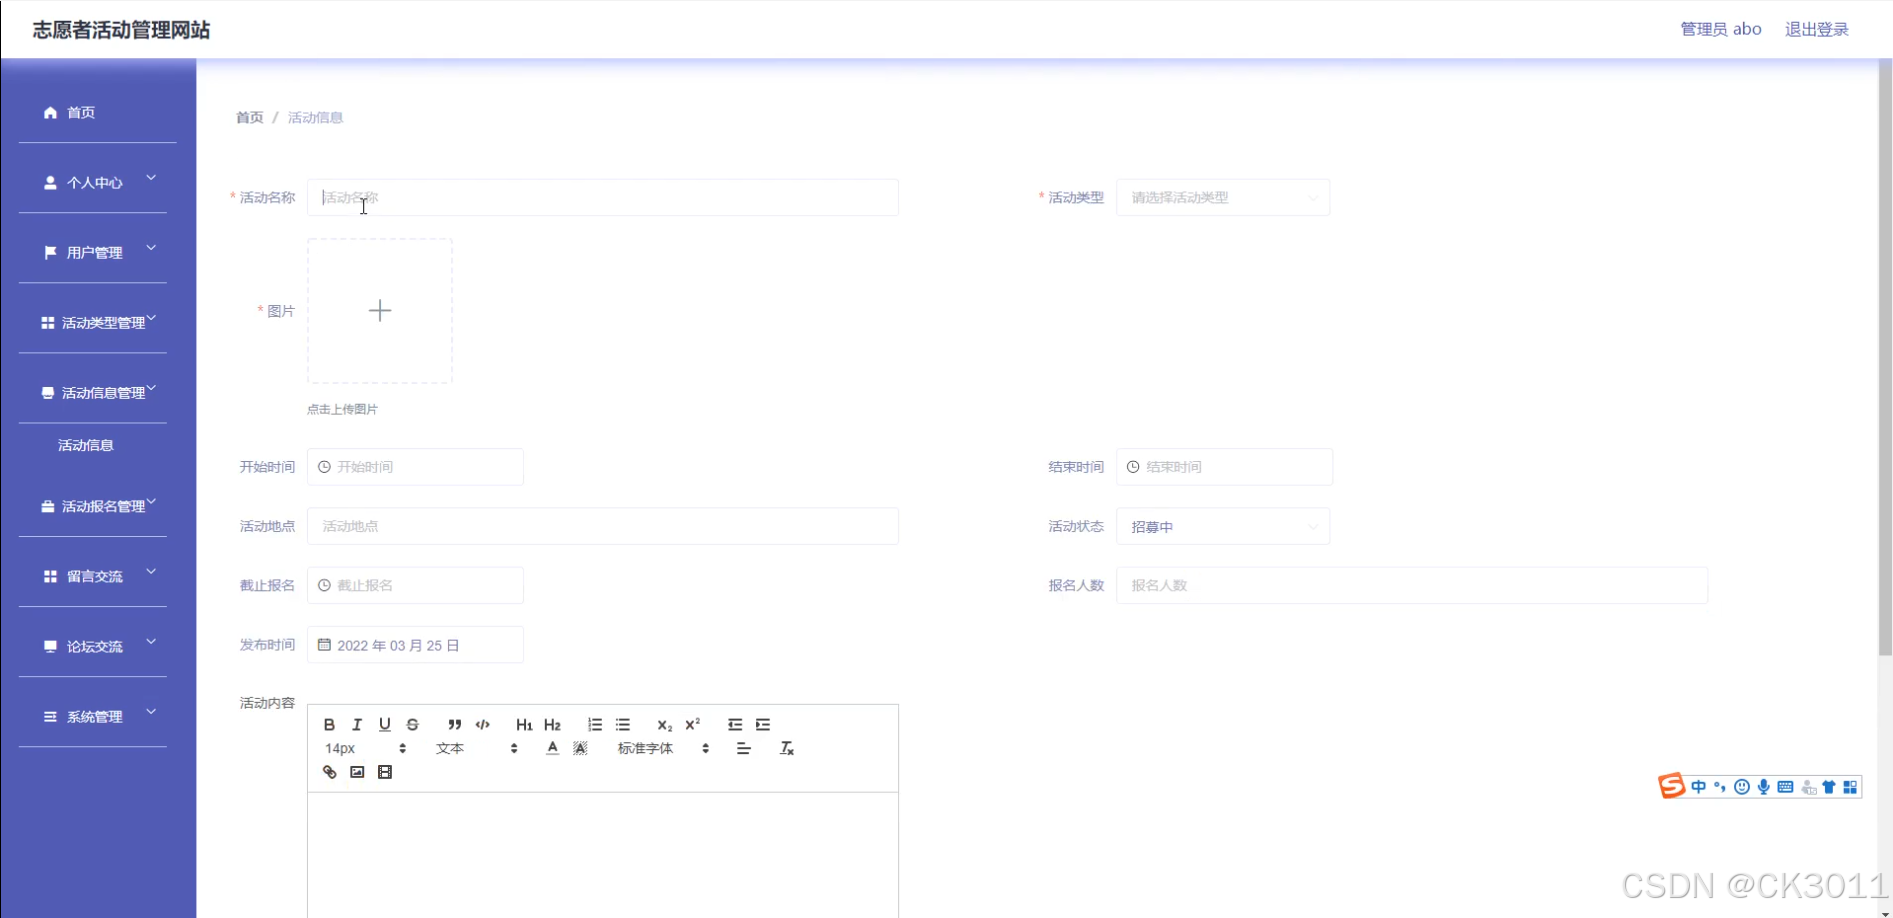1893x918 pixels.
Task: Apply Heading 1 (H1) format
Action: pyautogui.click(x=524, y=725)
